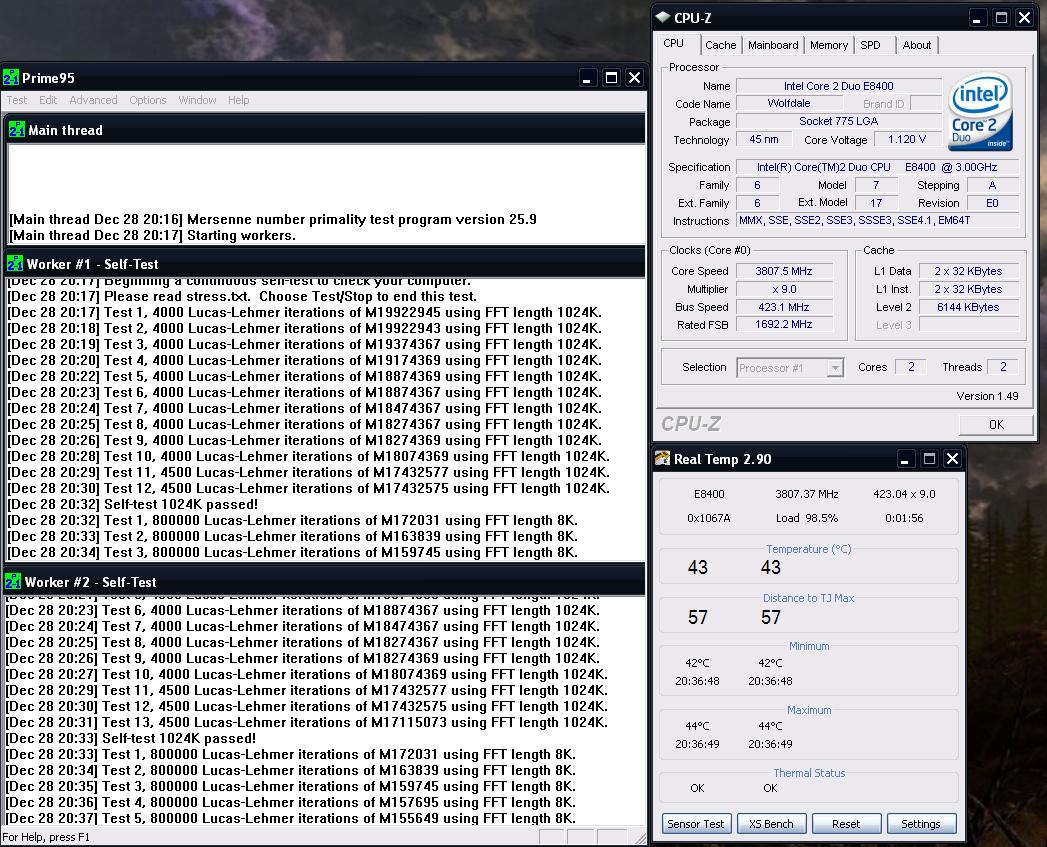Click the Core Voltage value 1.120 V
Image resolution: width=1047 pixels, height=847 pixels.
pyautogui.click(x=907, y=139)
